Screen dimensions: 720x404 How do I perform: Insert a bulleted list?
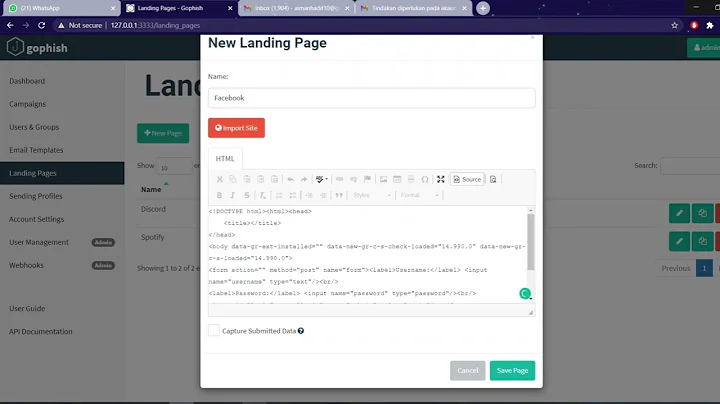tap(292, 196)
